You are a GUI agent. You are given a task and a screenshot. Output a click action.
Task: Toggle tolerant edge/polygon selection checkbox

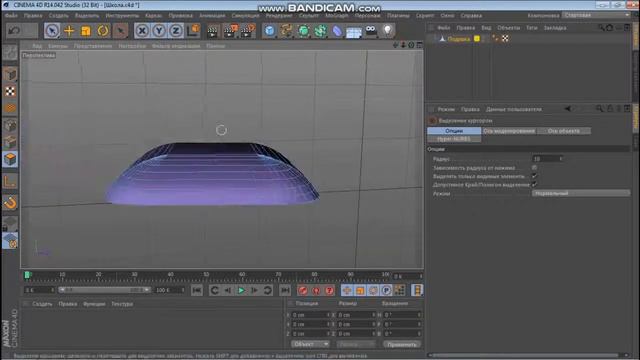point(534,185)
